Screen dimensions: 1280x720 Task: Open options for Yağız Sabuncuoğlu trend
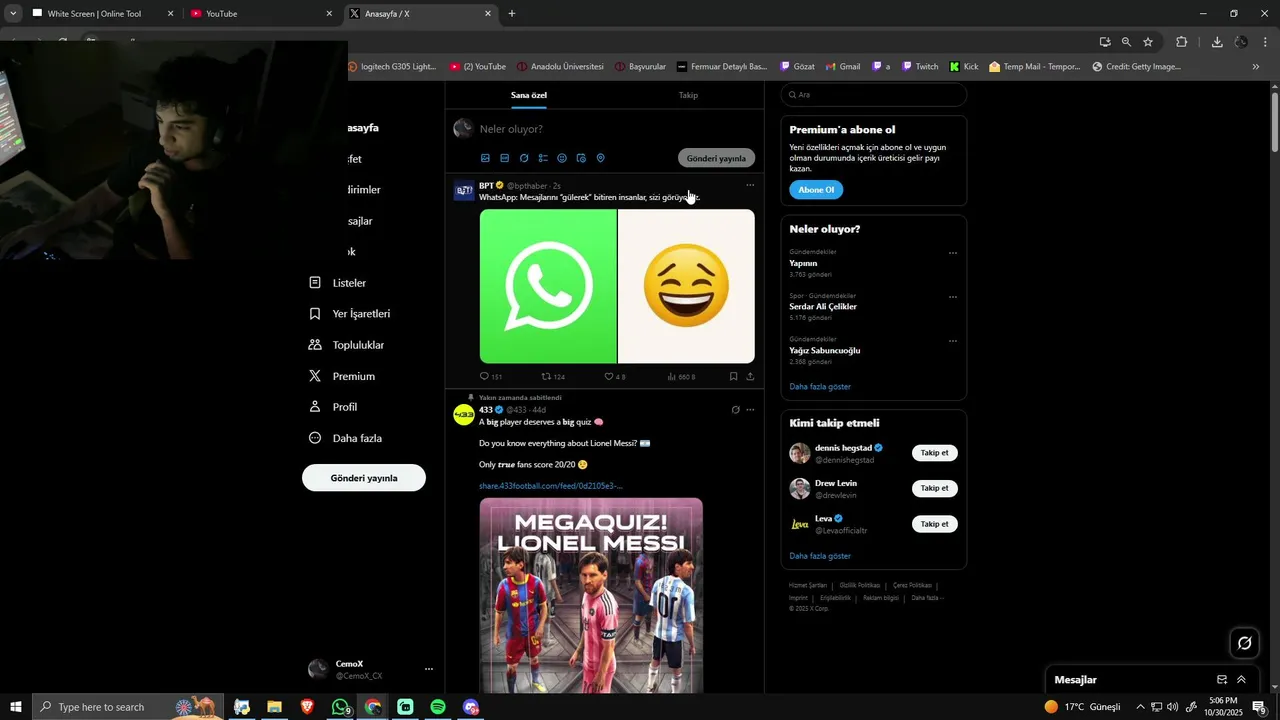953,341
